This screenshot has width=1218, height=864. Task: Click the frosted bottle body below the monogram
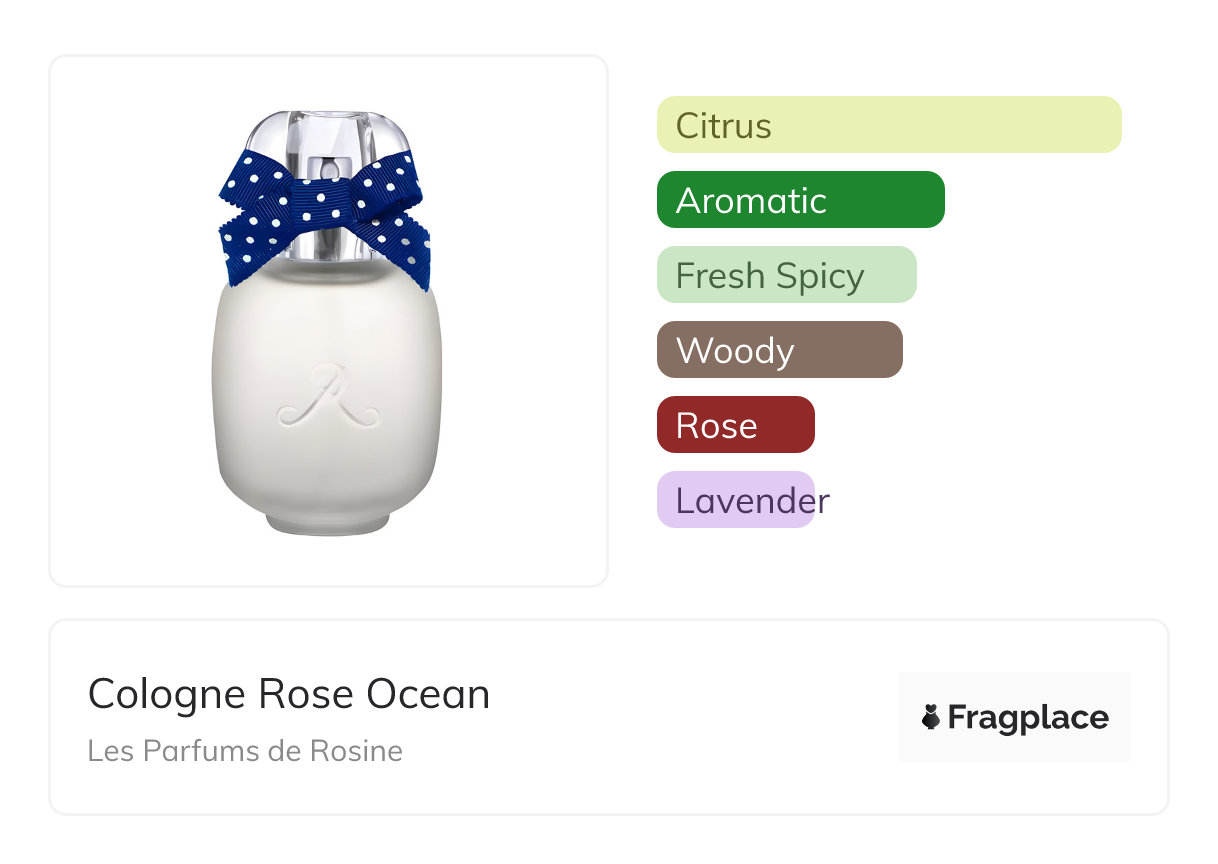327,465
